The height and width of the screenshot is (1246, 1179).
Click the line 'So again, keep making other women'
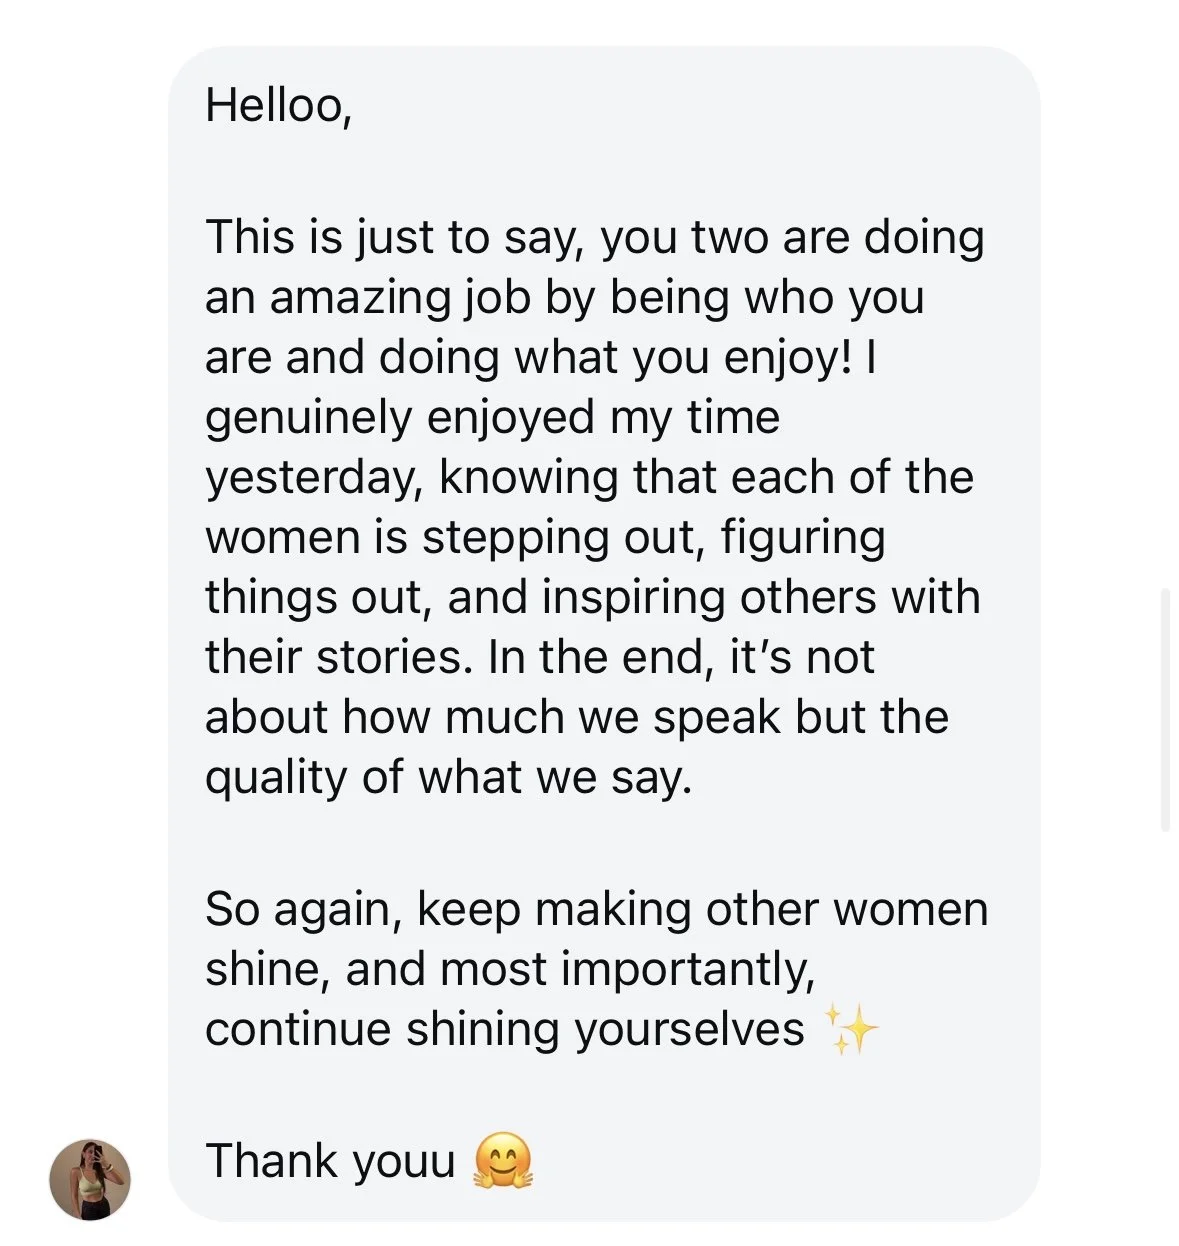pyautogui.click(x=597, y=910)
